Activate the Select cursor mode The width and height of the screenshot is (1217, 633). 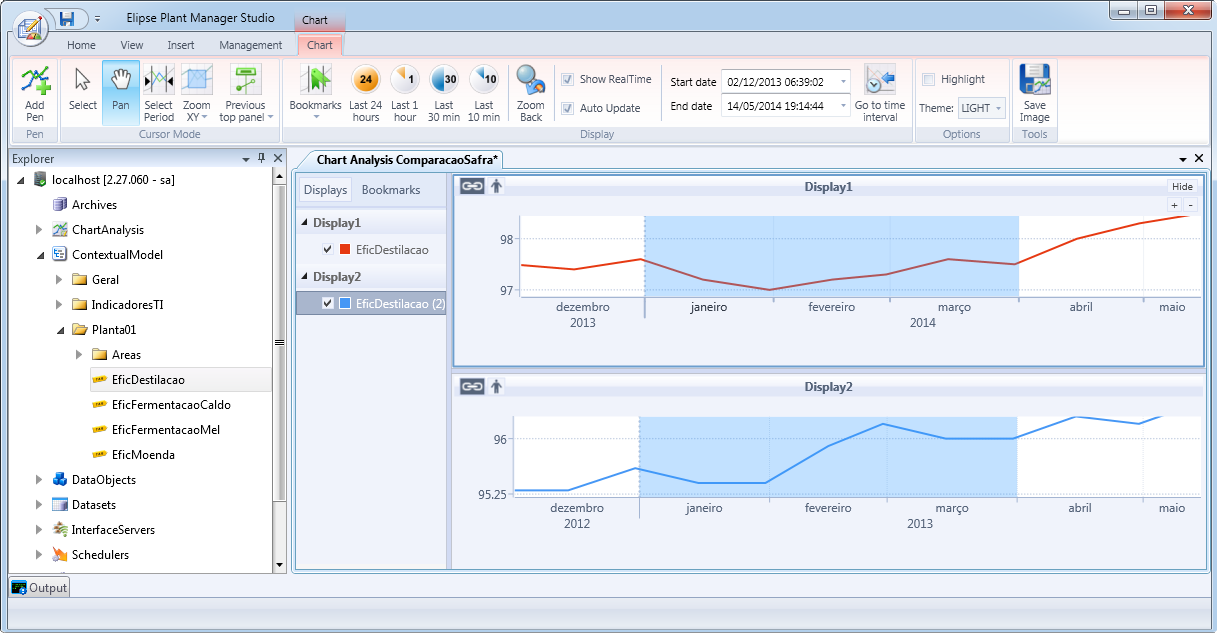[83, 92]
